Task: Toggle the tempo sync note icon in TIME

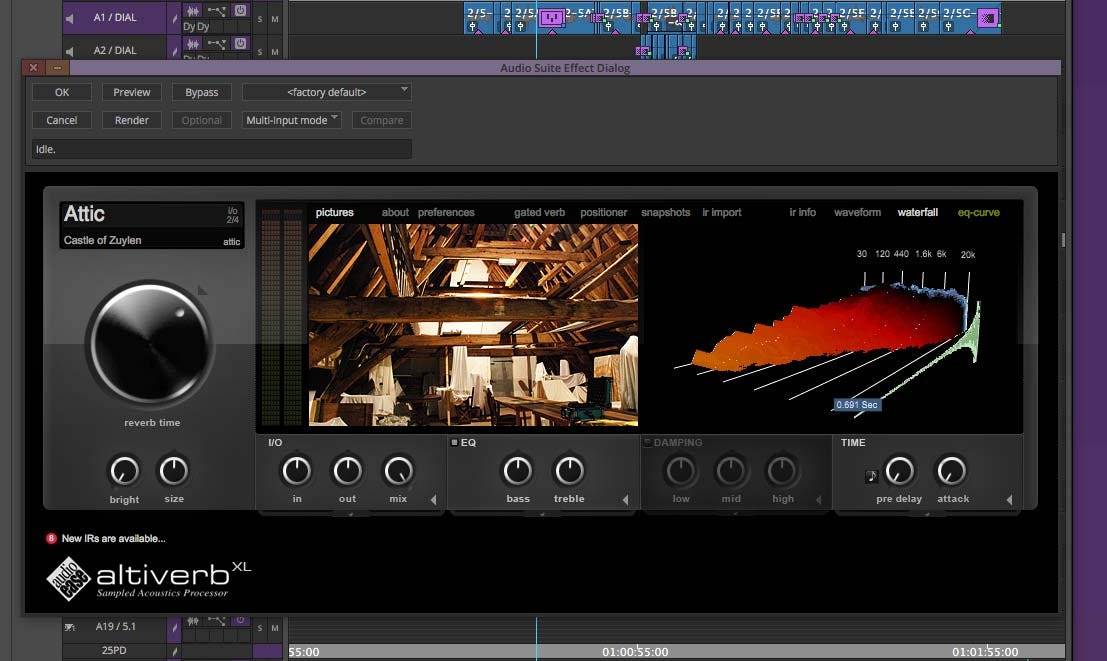Action: (x=871, y=476)
